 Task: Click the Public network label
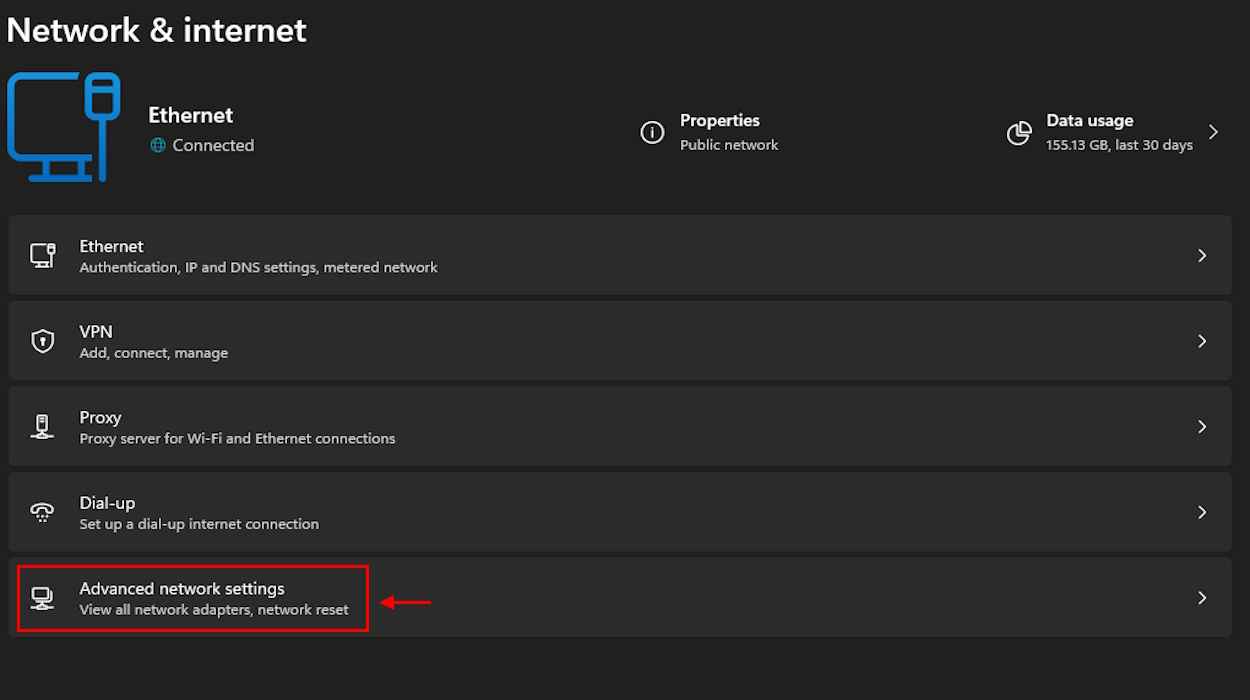(x=729, y=144)
